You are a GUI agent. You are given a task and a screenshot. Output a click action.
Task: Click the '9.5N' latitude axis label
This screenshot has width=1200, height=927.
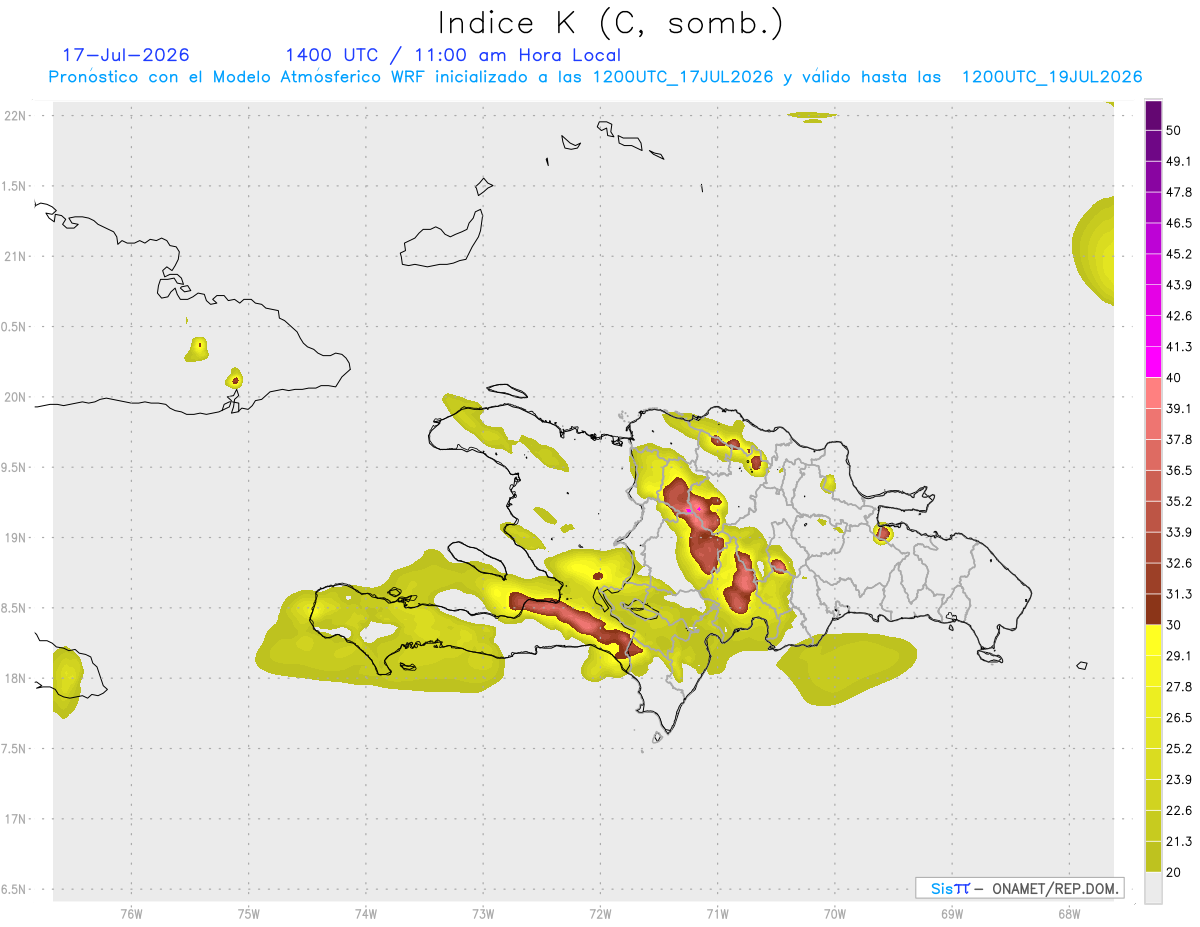[15, 468]
